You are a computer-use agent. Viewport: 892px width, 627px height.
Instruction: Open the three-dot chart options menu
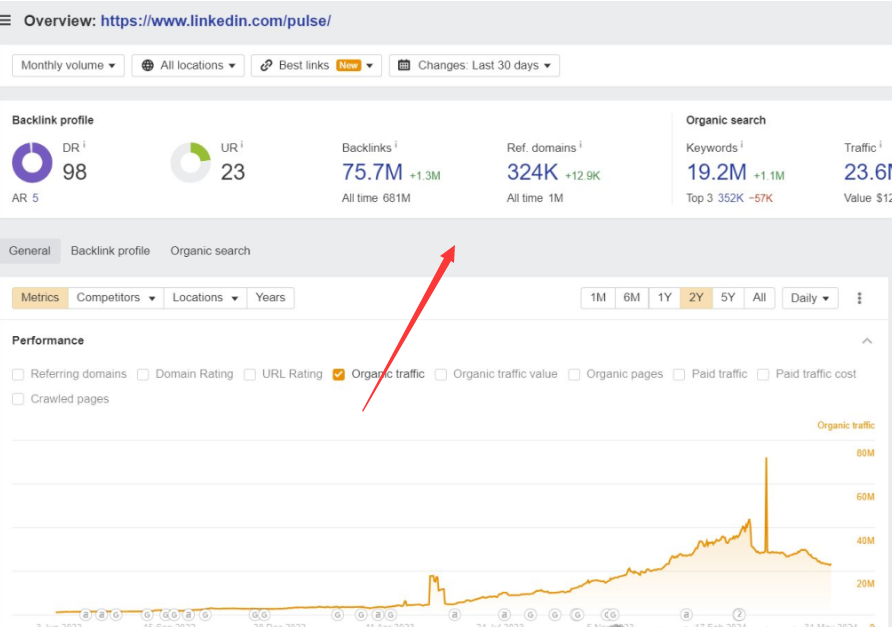[859, 298]
